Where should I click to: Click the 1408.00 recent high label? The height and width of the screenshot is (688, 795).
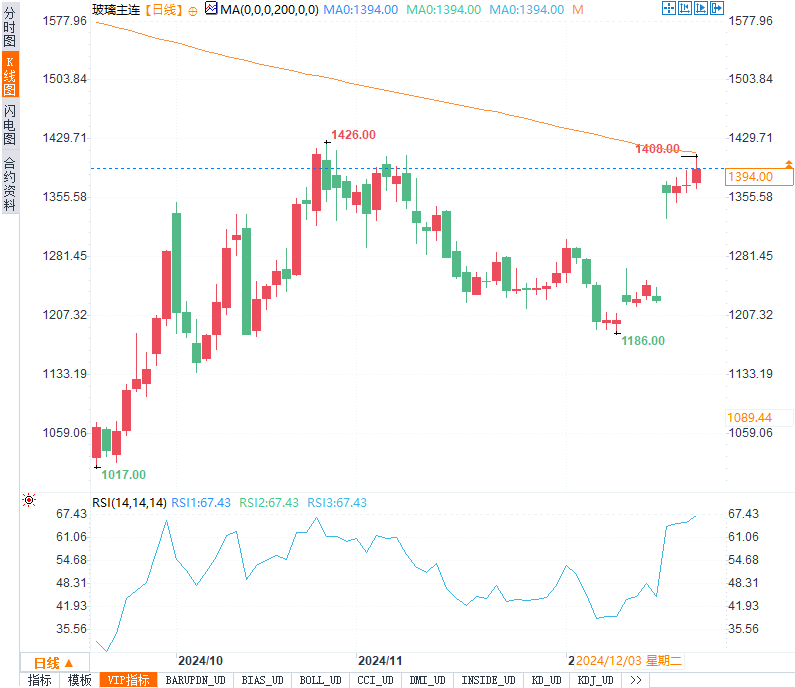click(657, 149)
